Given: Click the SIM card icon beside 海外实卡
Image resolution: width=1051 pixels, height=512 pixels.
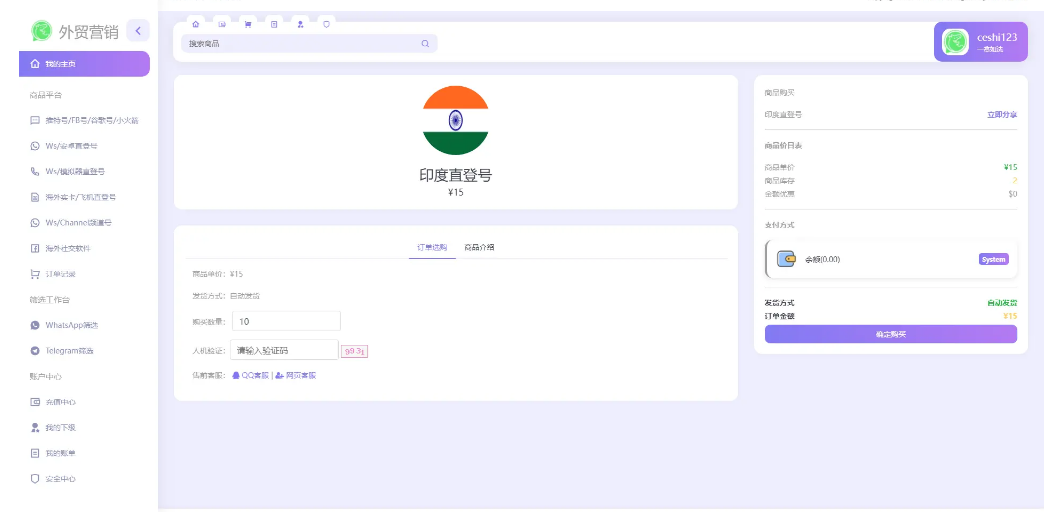Looking at the screenshot, I should coord(35,197).
